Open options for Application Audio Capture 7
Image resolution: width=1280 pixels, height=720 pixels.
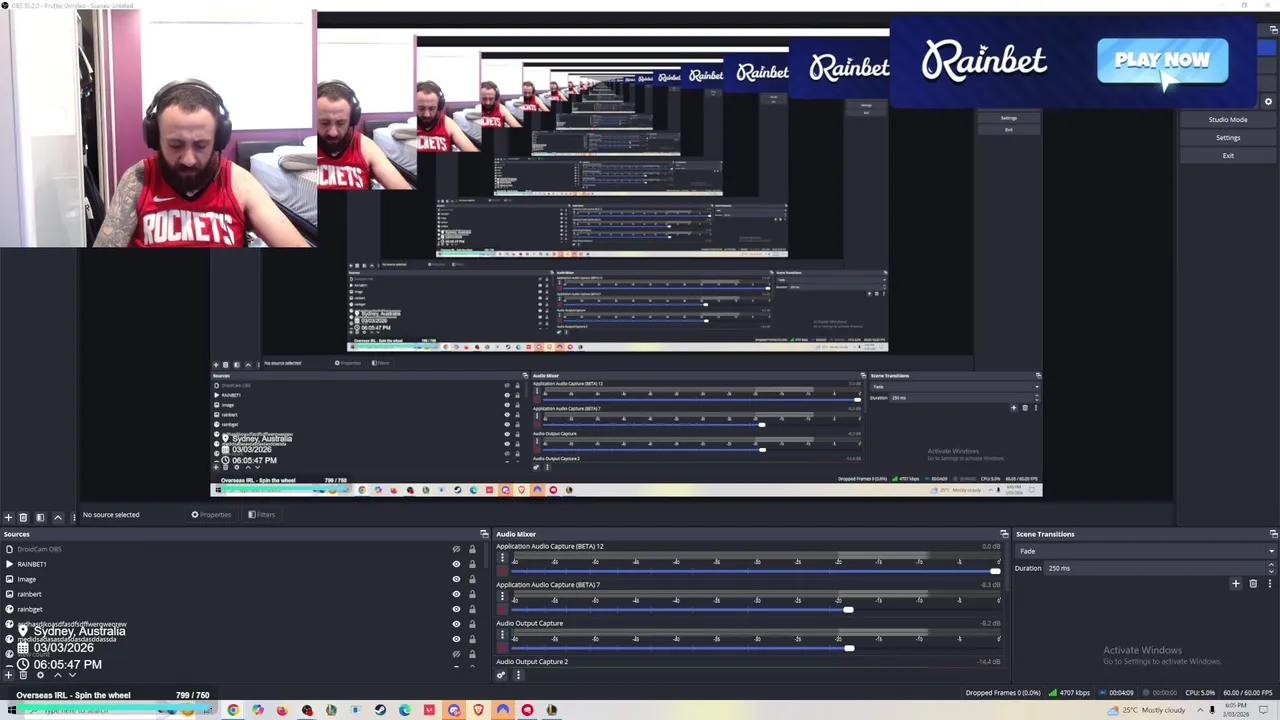[x=502, y=596]
